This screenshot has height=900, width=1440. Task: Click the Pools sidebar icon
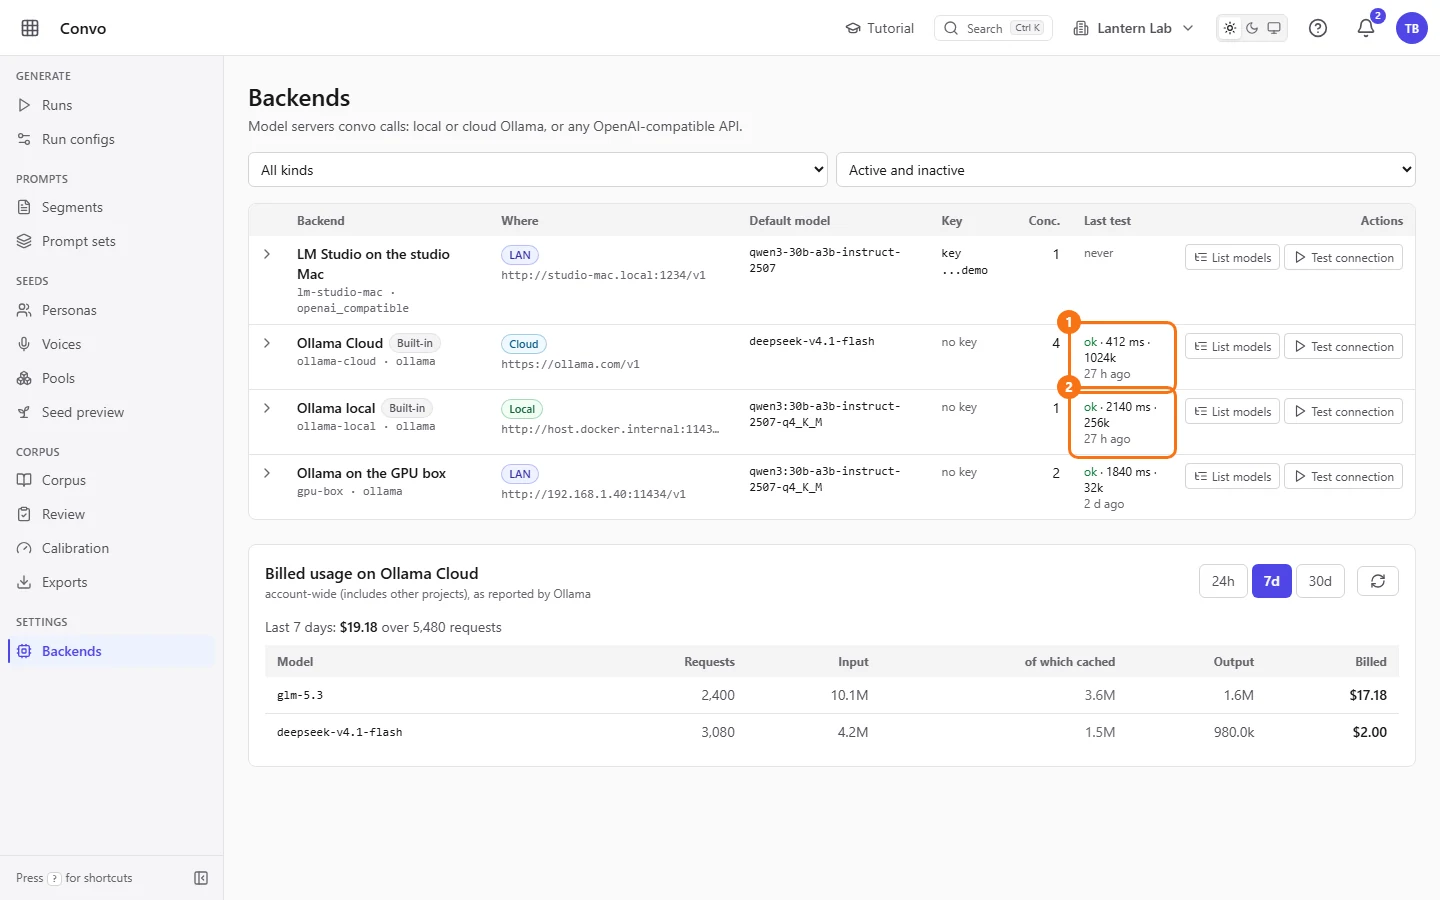24,378
